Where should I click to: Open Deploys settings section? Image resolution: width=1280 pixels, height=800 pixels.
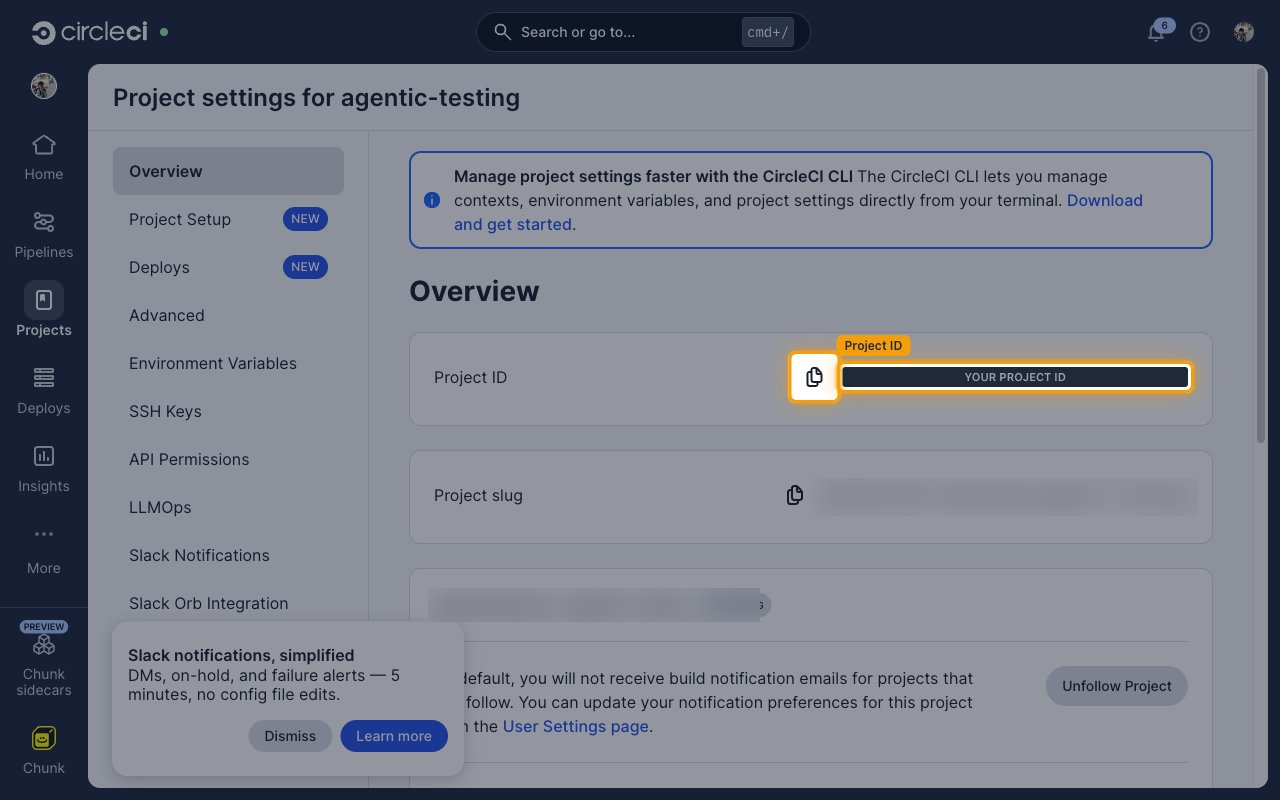[x=228, y=267]
